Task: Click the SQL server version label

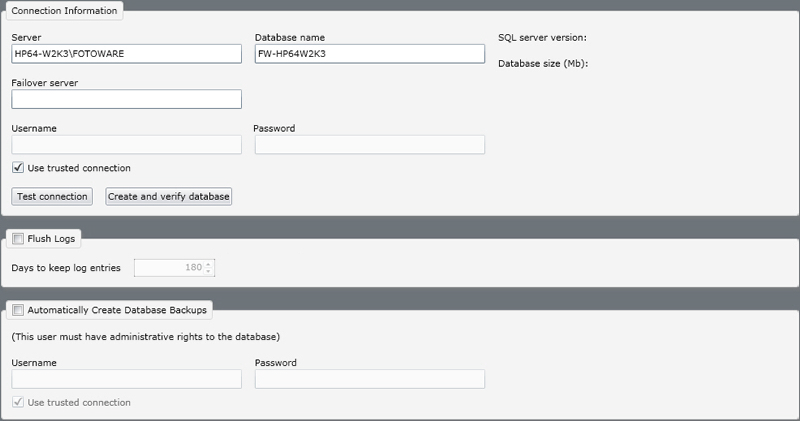Action: coord(541,38)
